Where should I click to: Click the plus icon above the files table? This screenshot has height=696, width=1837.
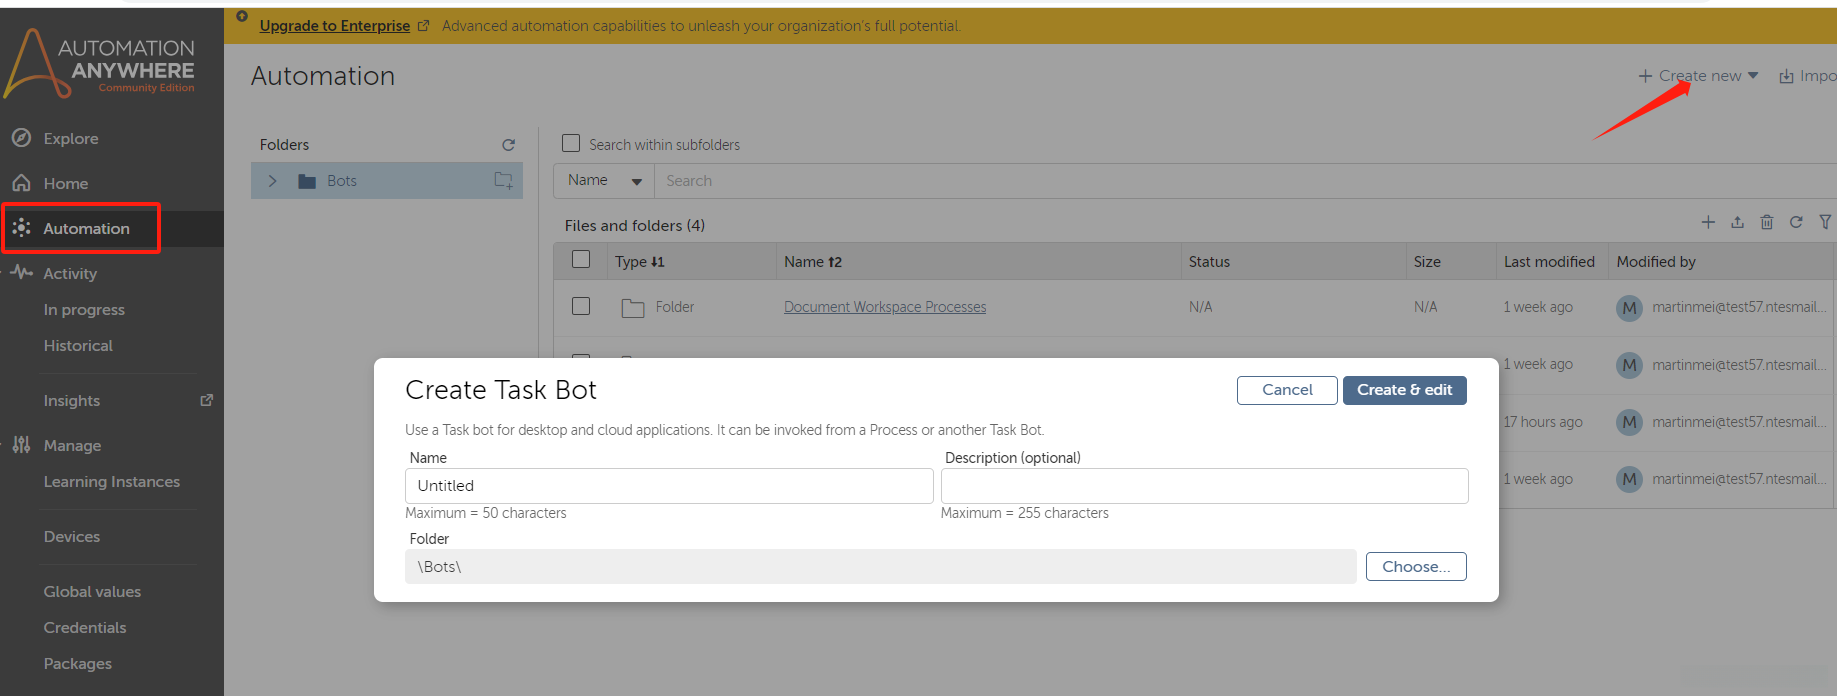[1708, 222]
